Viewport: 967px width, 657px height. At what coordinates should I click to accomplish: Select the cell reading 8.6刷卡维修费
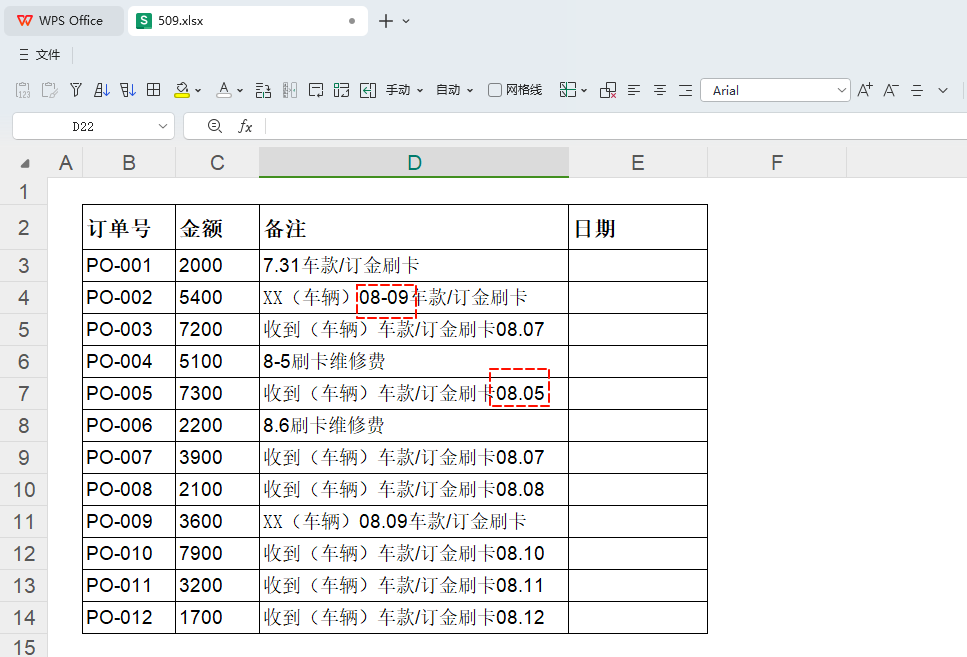pos(414,426)
